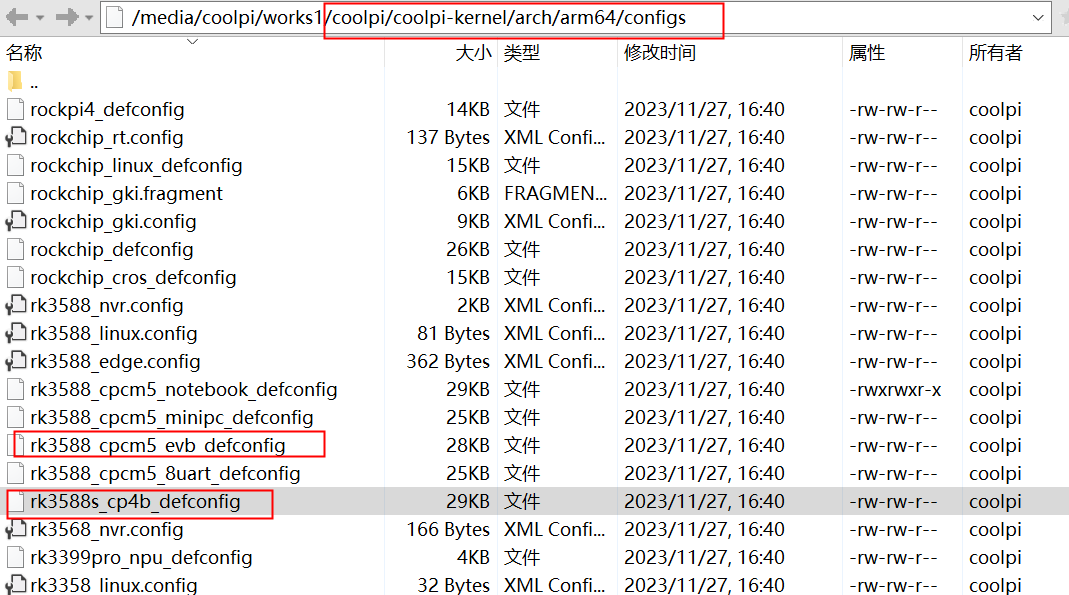
Task: Select the rockchip_gki.fragment file icon
Action: click(x=16, y=193)
